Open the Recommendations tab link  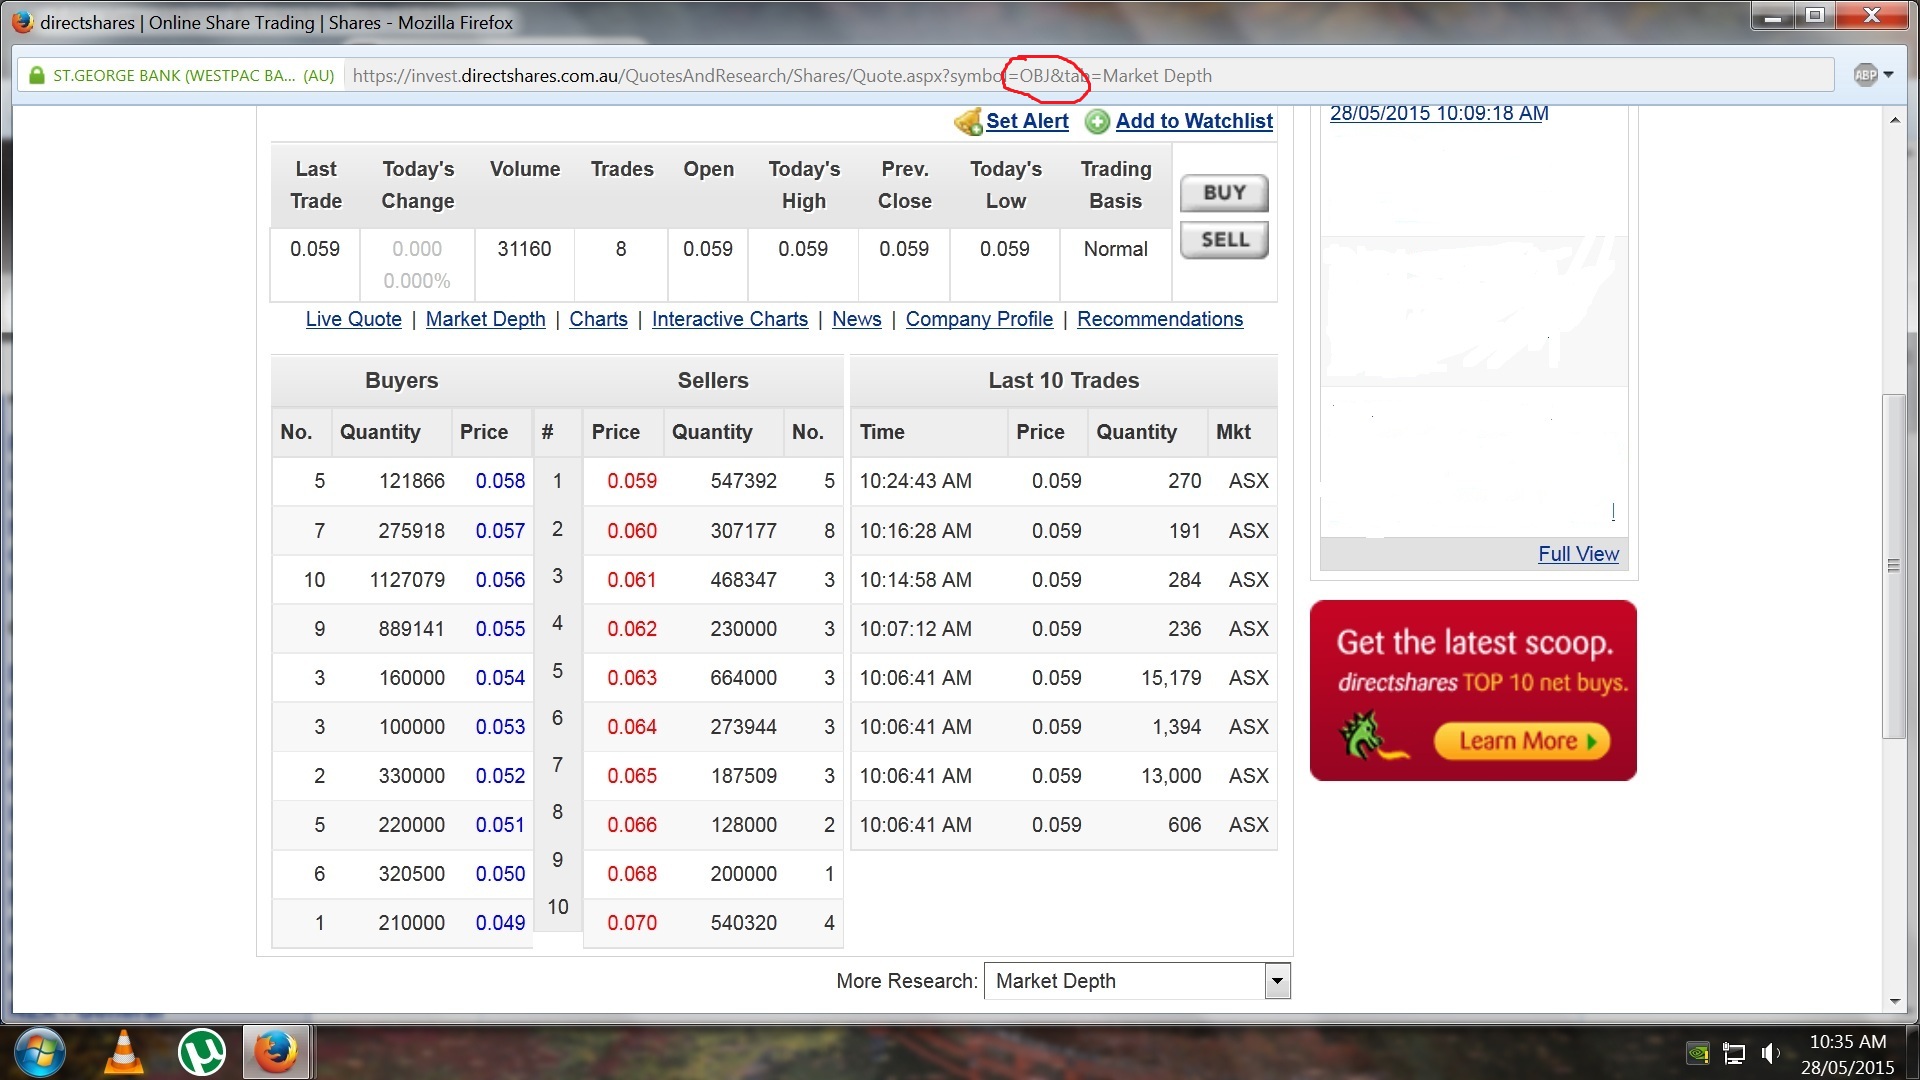click(x=1159, y=319)
